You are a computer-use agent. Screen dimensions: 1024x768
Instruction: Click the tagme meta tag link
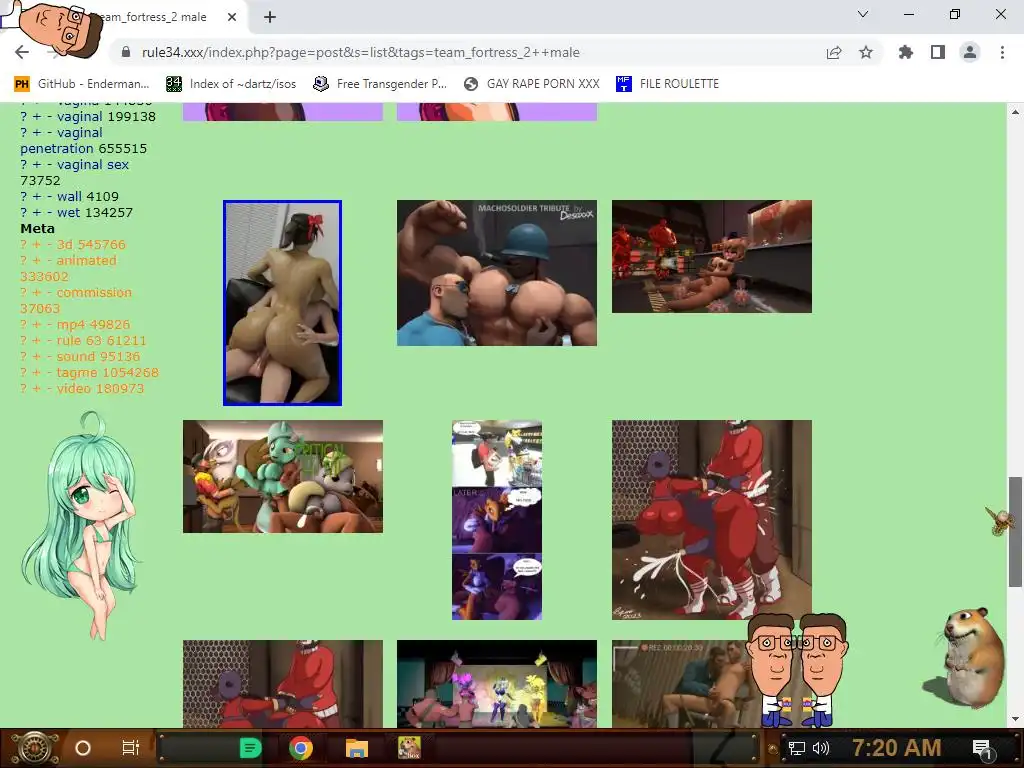point(76,372)
